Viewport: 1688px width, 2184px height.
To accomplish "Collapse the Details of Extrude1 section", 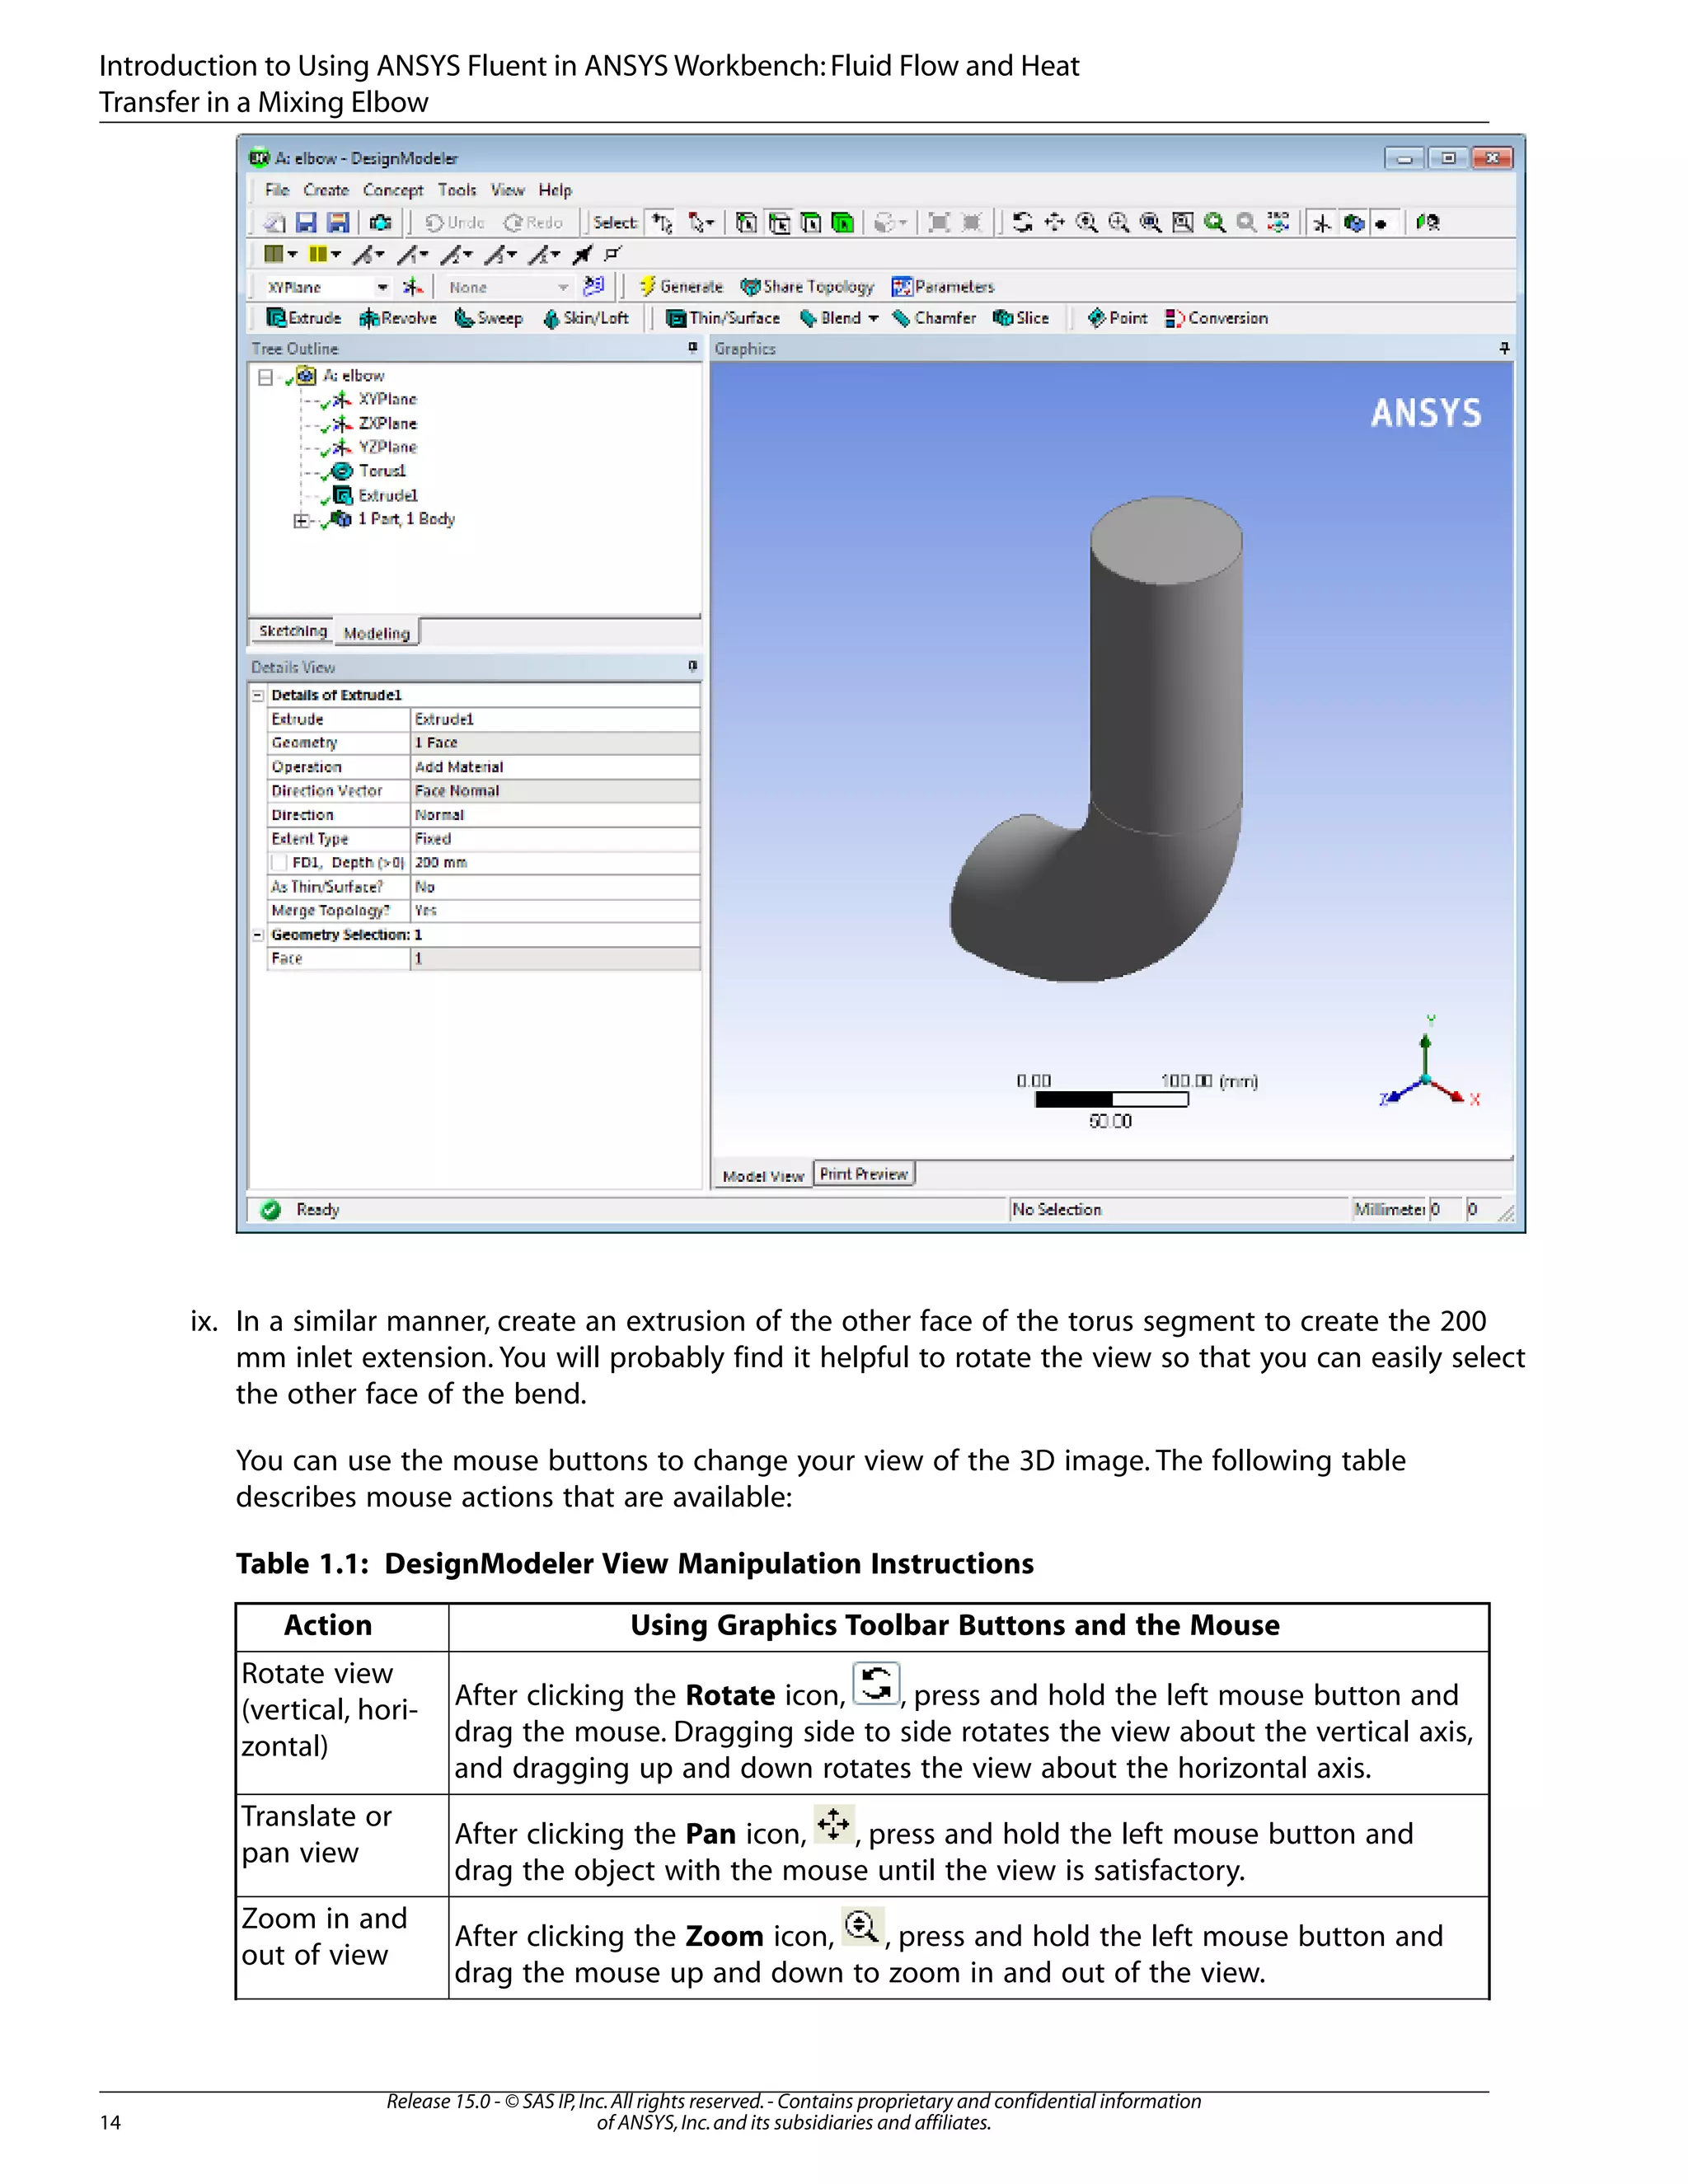I will [258, 695].
